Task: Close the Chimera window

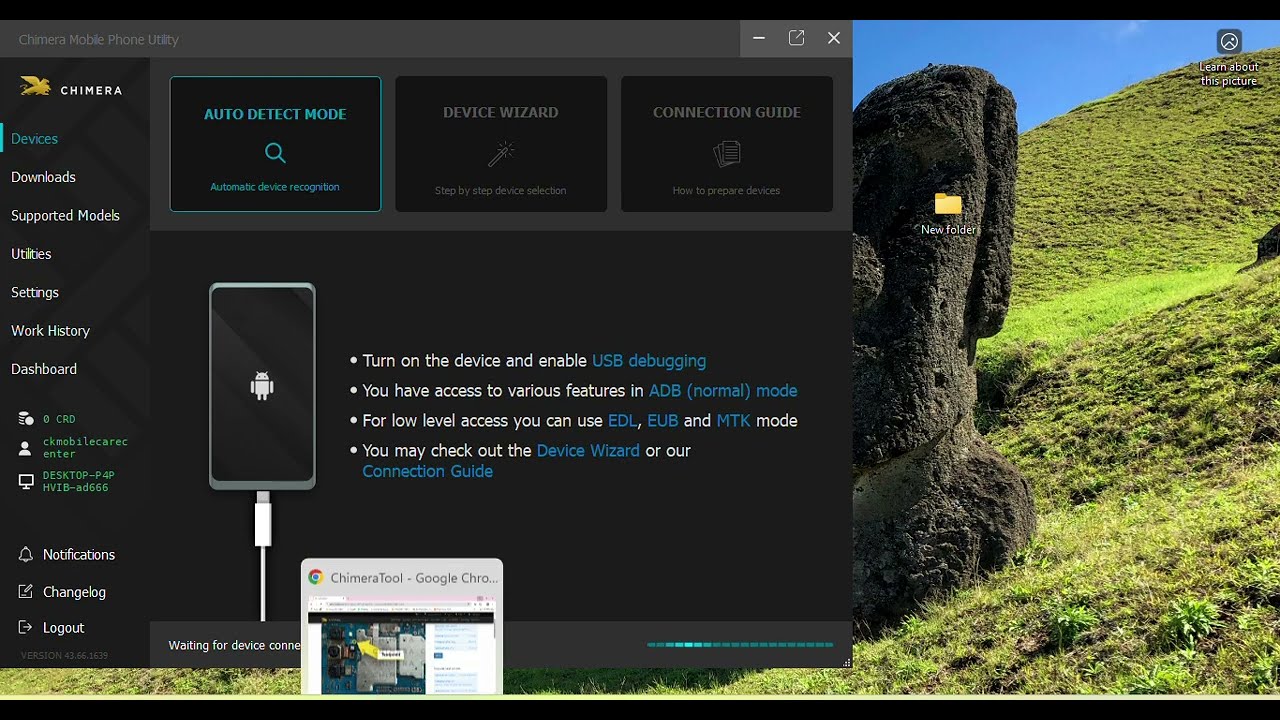Action: point(834,38)
